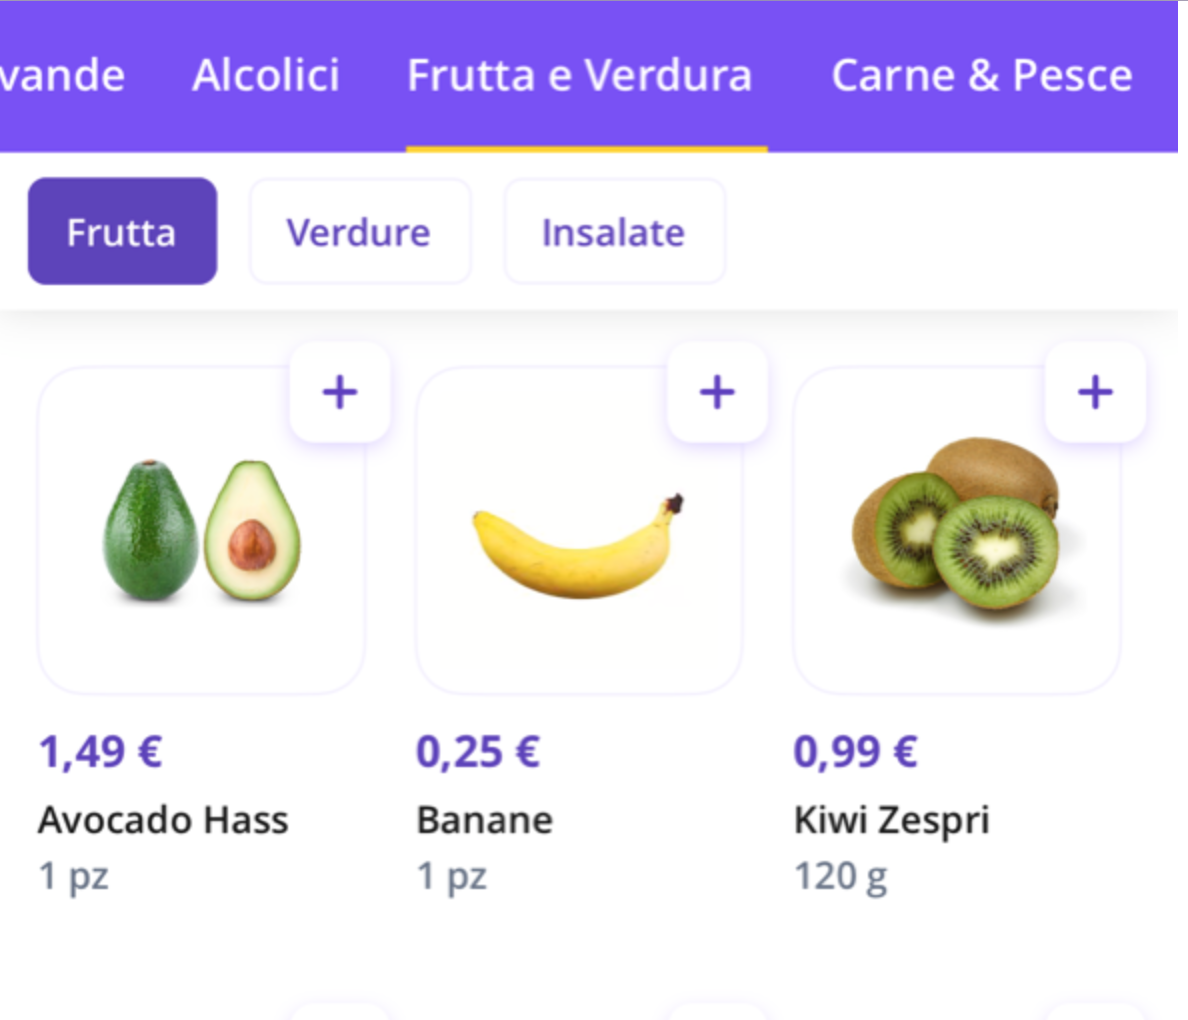
Task: Go to the partially visible Bevande tab
Action: pyautogui.click(x=60, y=76)
